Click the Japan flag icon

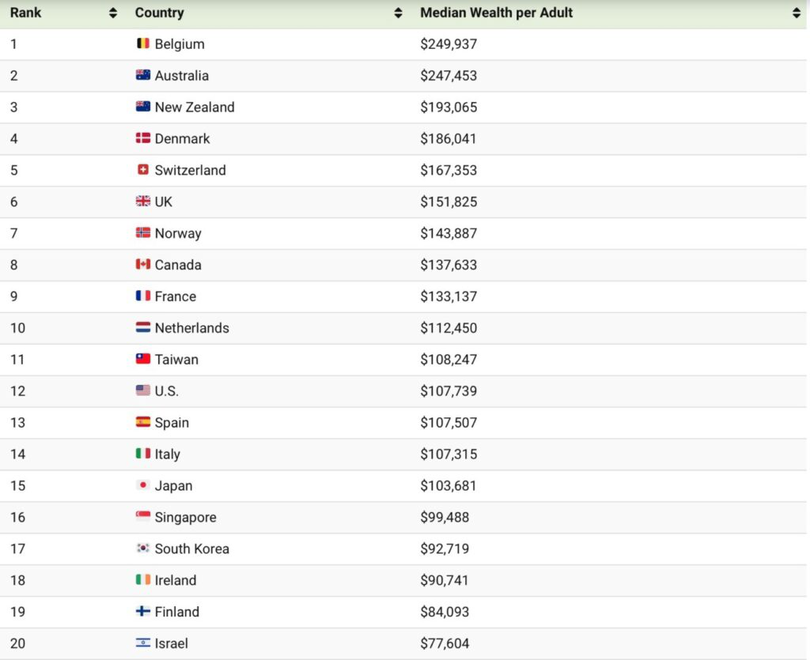[x=143, y=486]
